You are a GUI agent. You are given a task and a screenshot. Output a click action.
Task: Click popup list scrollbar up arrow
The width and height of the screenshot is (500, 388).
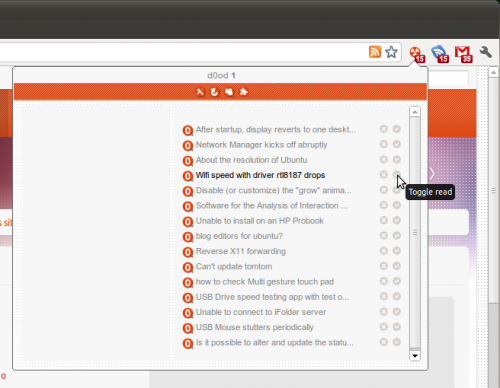click(415, 112)
